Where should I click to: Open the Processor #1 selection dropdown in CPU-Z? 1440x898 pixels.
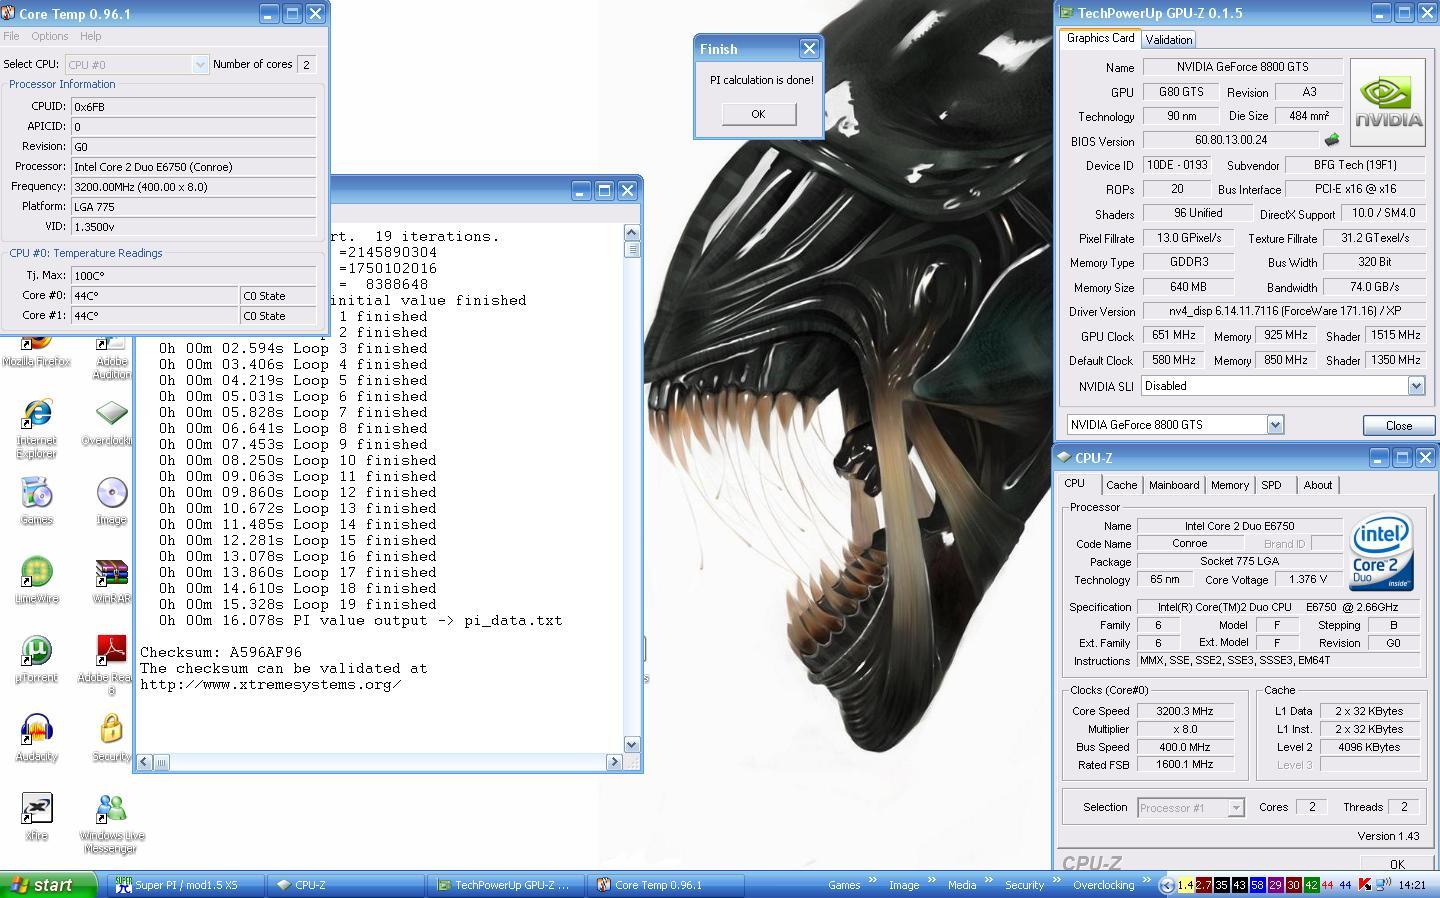point(1235,807)
